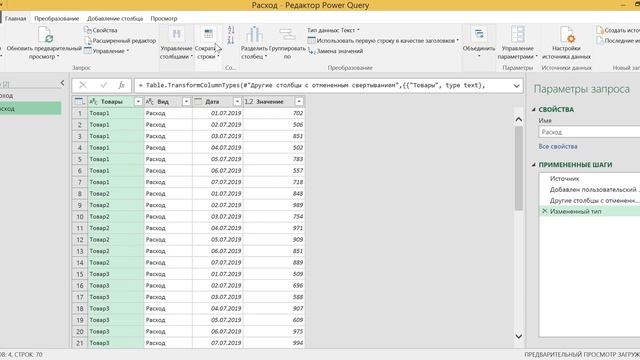
Task: Open the Просмотр (View) tab
Action: (x=164, y=18)
